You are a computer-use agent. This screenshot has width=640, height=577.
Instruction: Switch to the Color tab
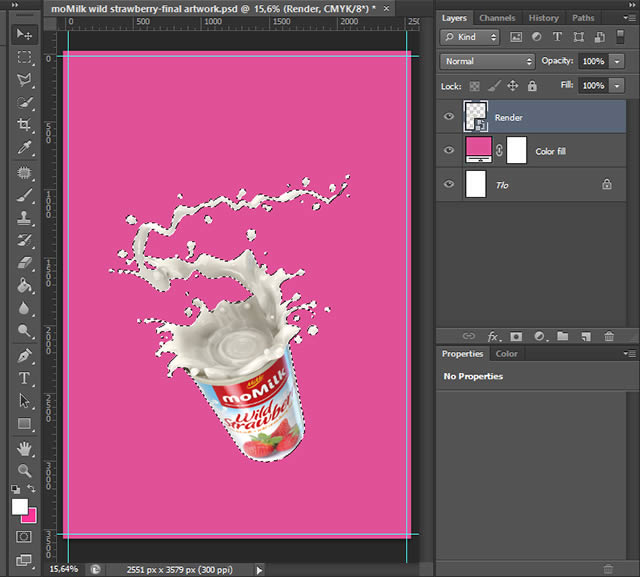pos(507,354)
